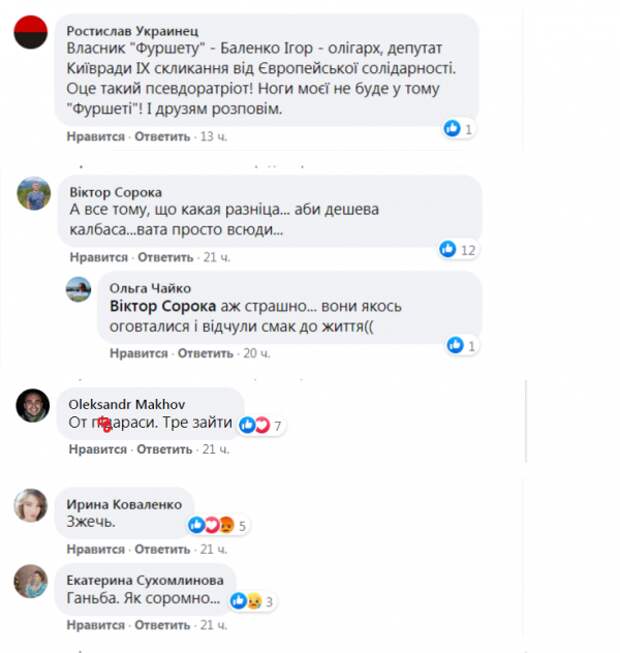The width and height of the screenshot is (620, 653).
Task: Click like reaction icon on Ольга Чайко reply
Action: [455, 345]
